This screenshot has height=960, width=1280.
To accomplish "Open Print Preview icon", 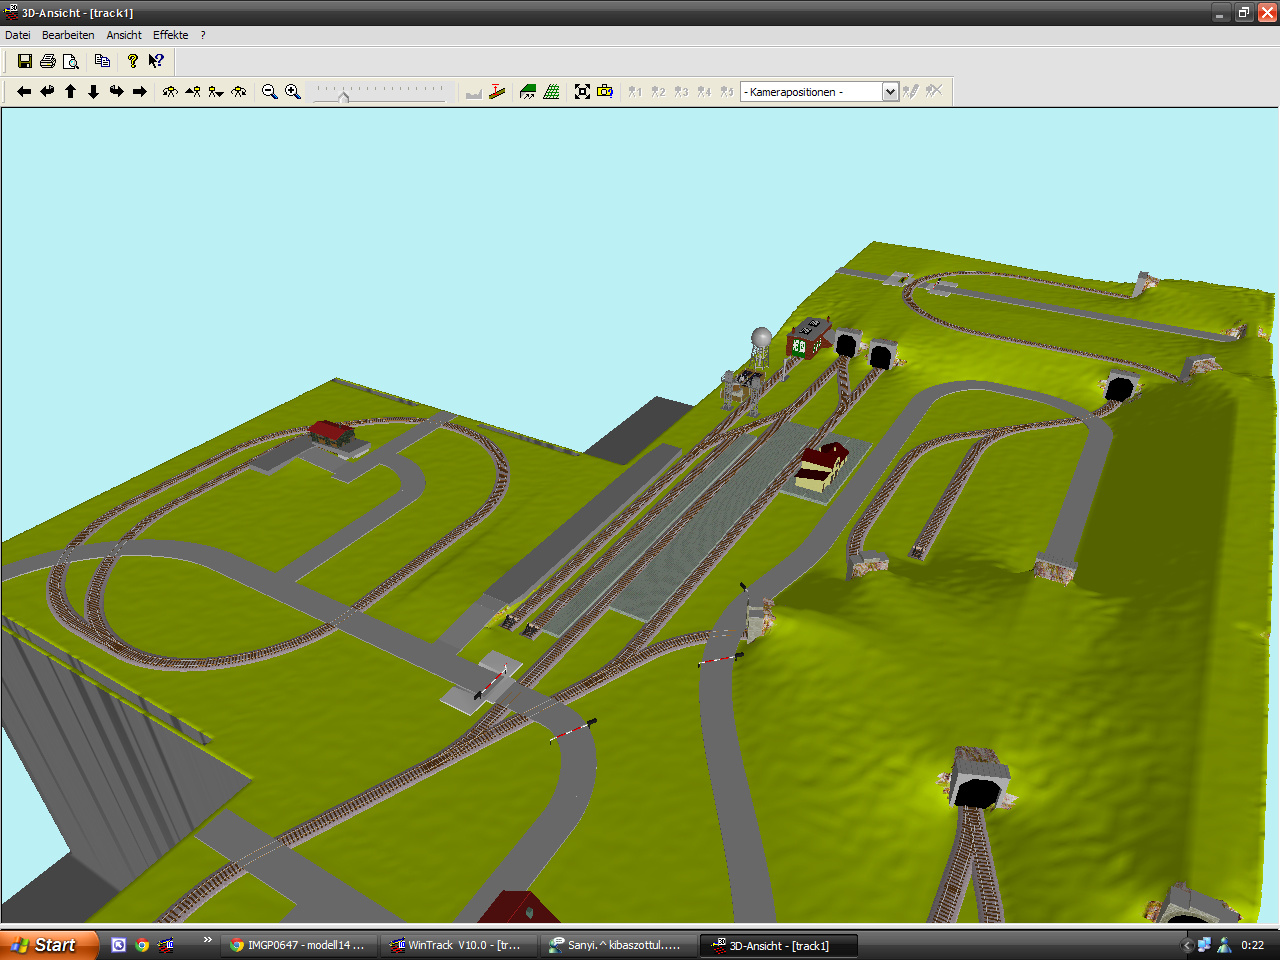I will pyautogui.click(x=71, y=61).
